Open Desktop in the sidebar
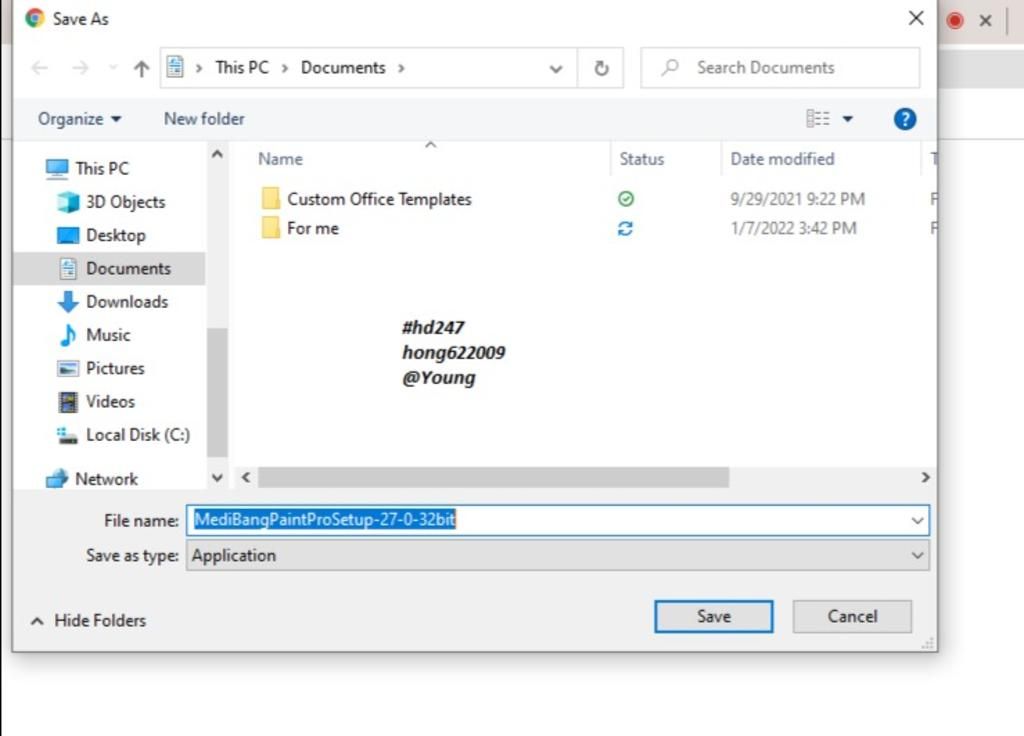 tap(116, 235)
